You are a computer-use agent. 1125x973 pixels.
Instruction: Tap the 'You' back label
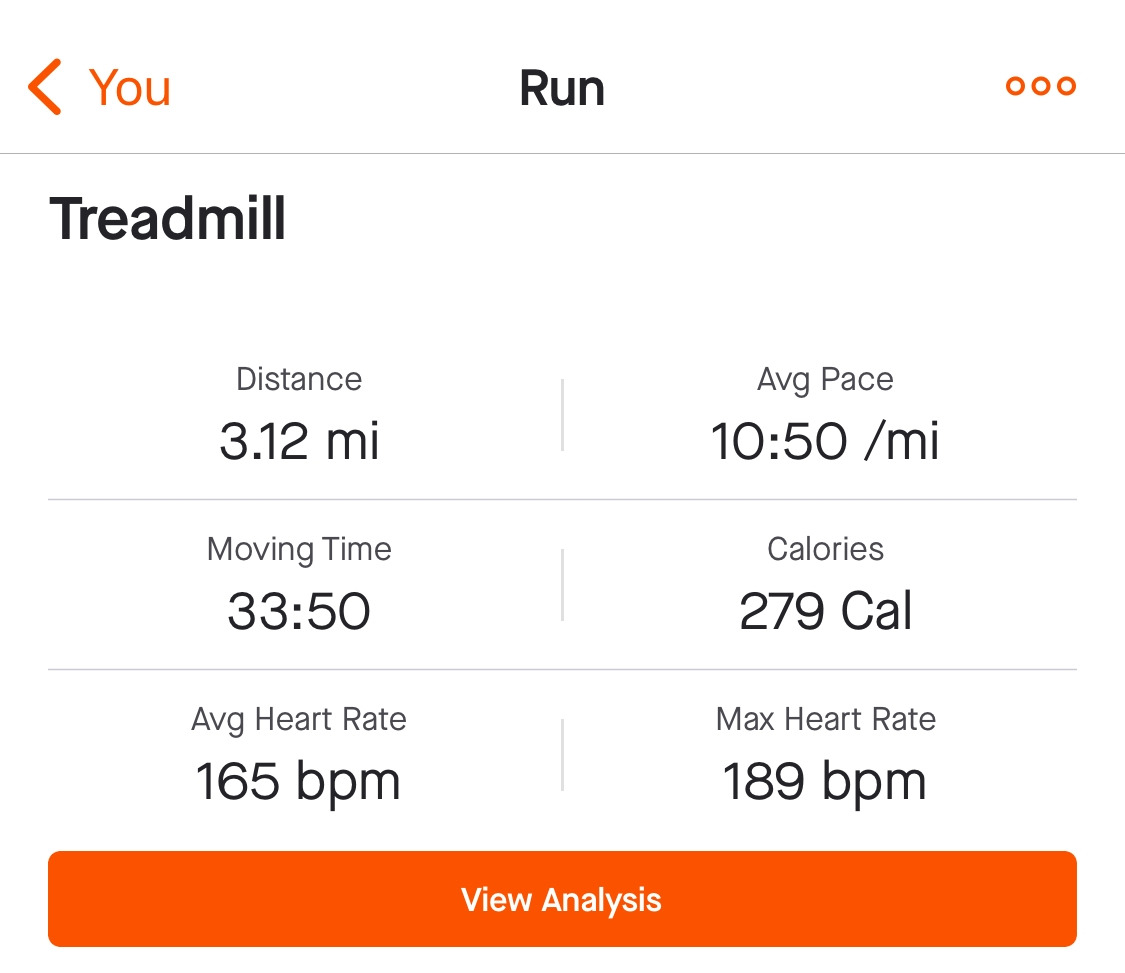(130, 87)
